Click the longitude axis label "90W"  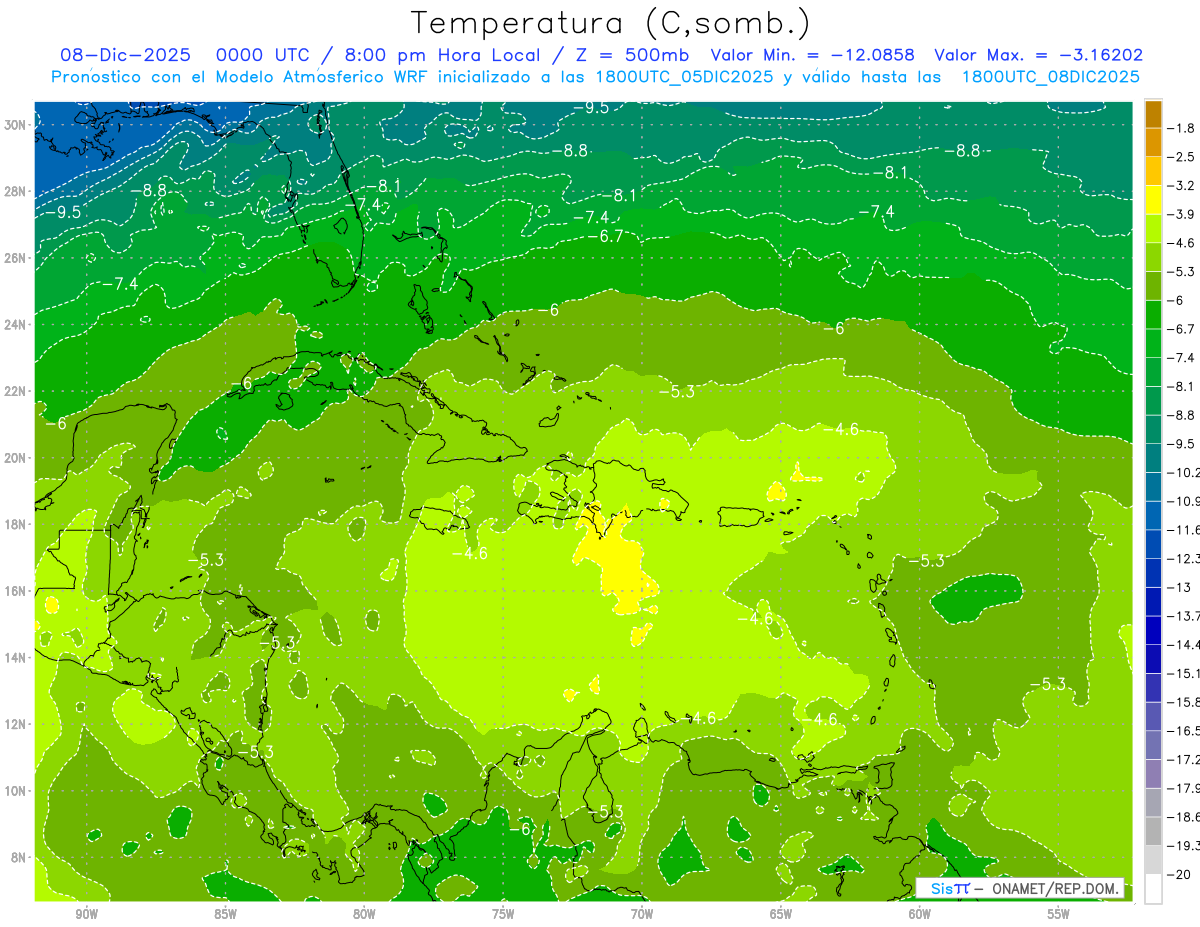[x=87, y=914]
